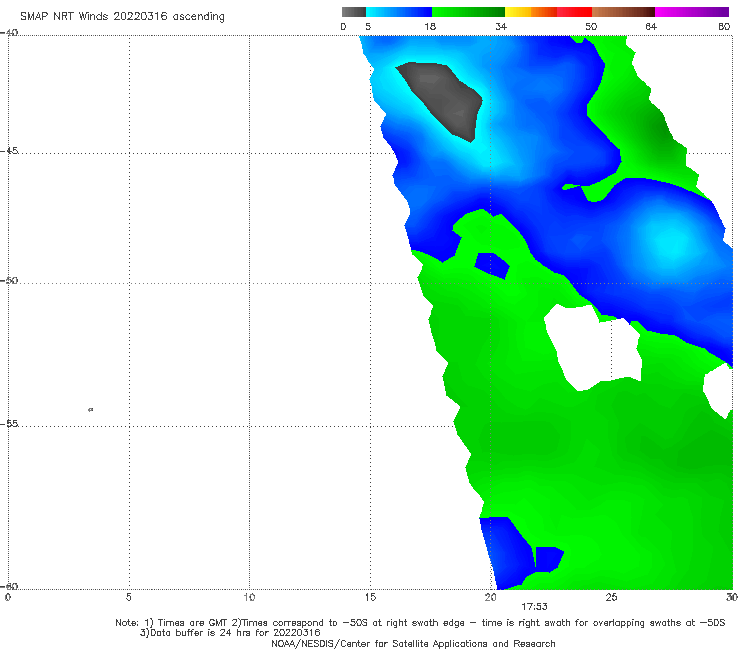740x650 pixels.
Task: Click the yellow-red 34-50 color bar segment
Action: coord(548,12)
